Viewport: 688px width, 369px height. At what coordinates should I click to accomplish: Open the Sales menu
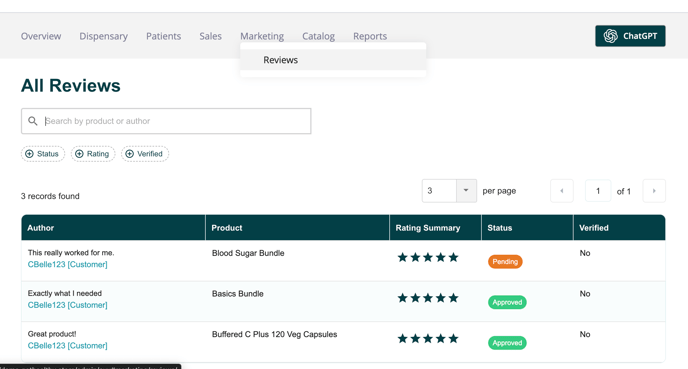coord(210,36)
